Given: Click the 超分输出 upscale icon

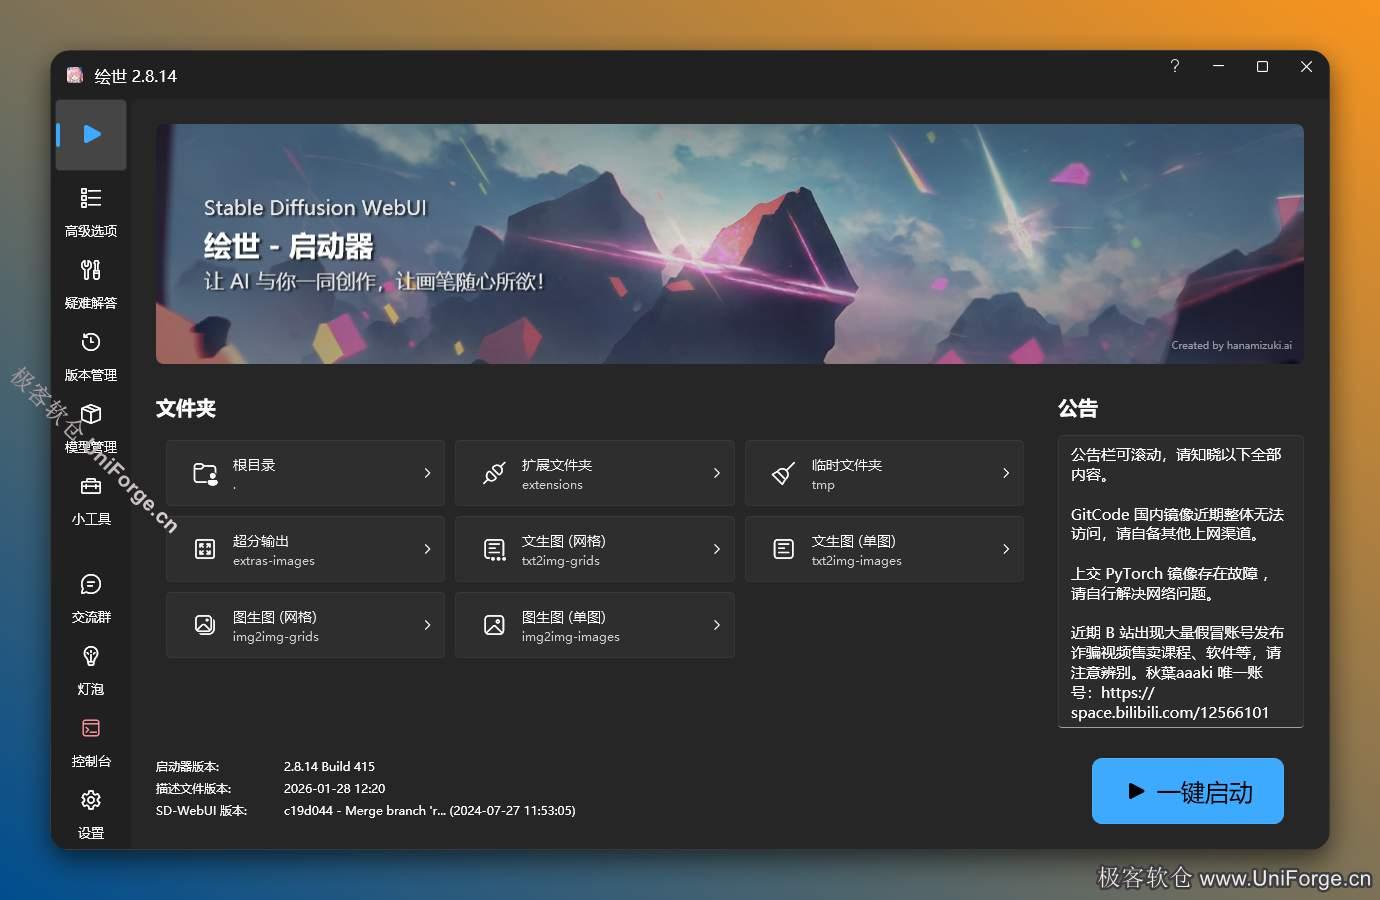Looking at the screenshot, I should [x=205, y=549].
